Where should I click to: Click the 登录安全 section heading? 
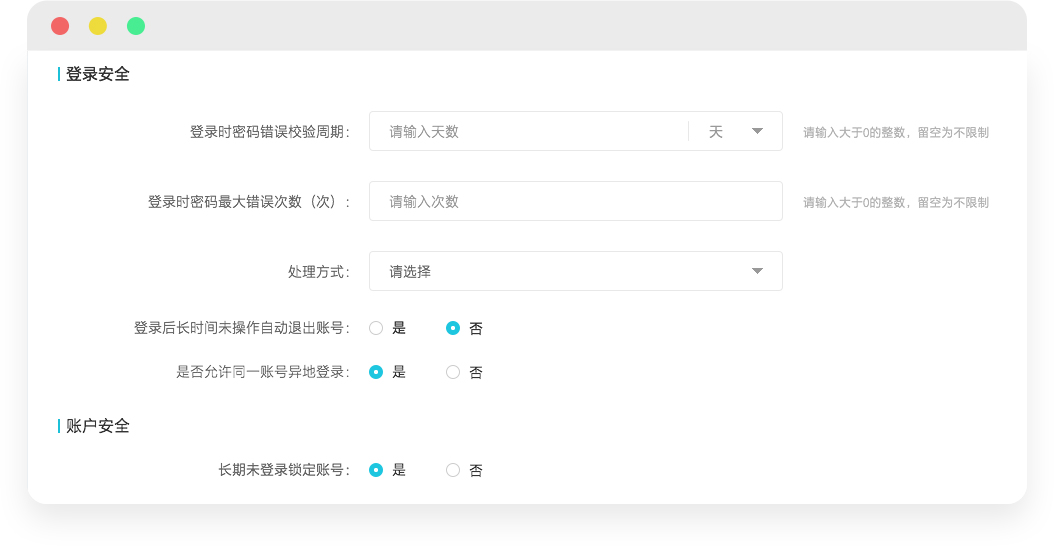click(x=97, y=74)
